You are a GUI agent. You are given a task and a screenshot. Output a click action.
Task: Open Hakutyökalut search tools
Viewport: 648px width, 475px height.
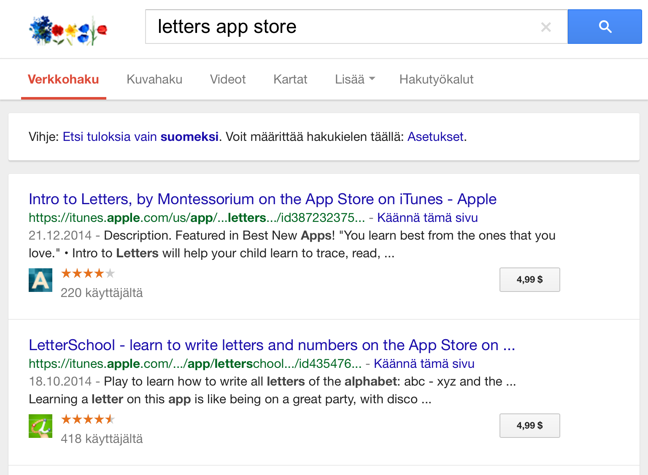(436, 79)
